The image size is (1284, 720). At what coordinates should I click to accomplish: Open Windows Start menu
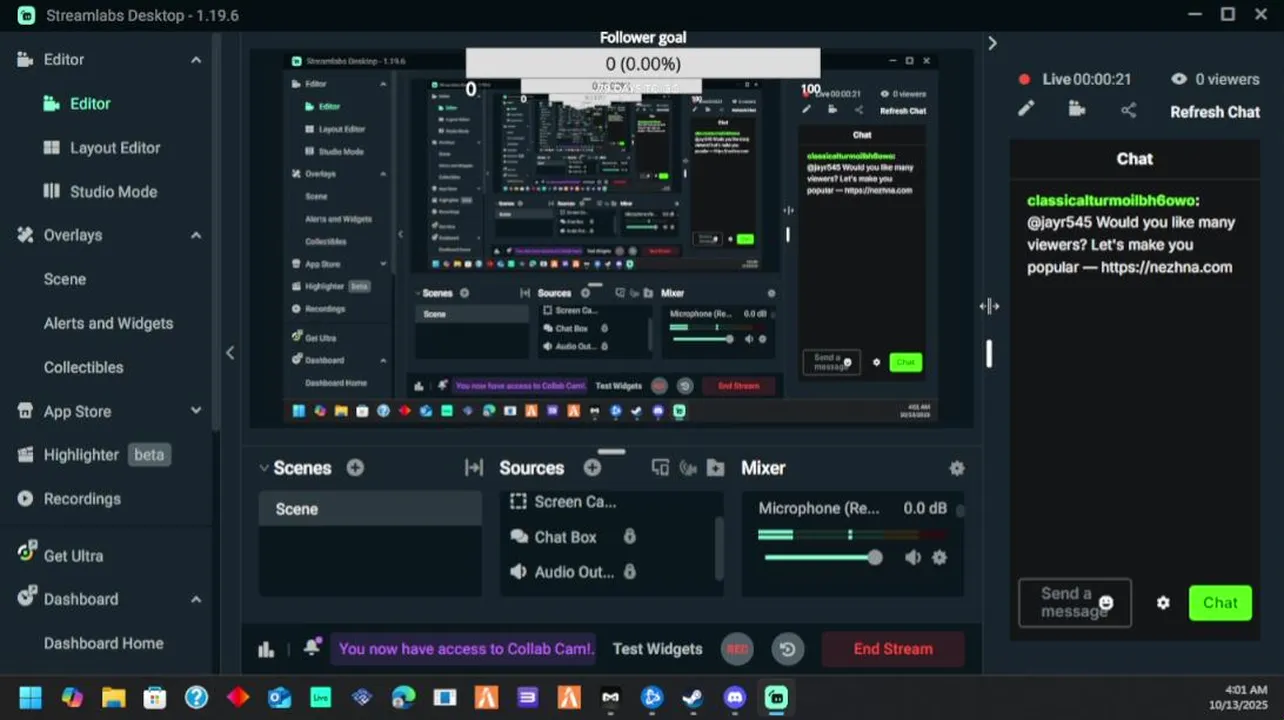[x=29, y=697]
